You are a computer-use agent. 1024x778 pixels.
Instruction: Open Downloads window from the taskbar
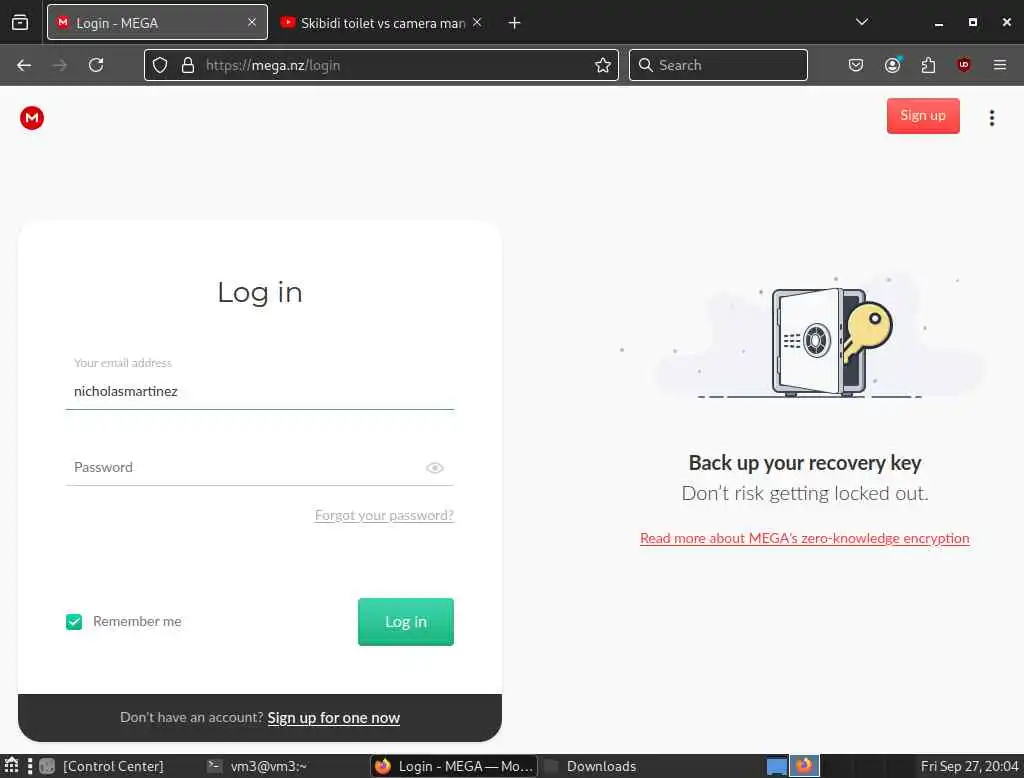tap(591, 766)
